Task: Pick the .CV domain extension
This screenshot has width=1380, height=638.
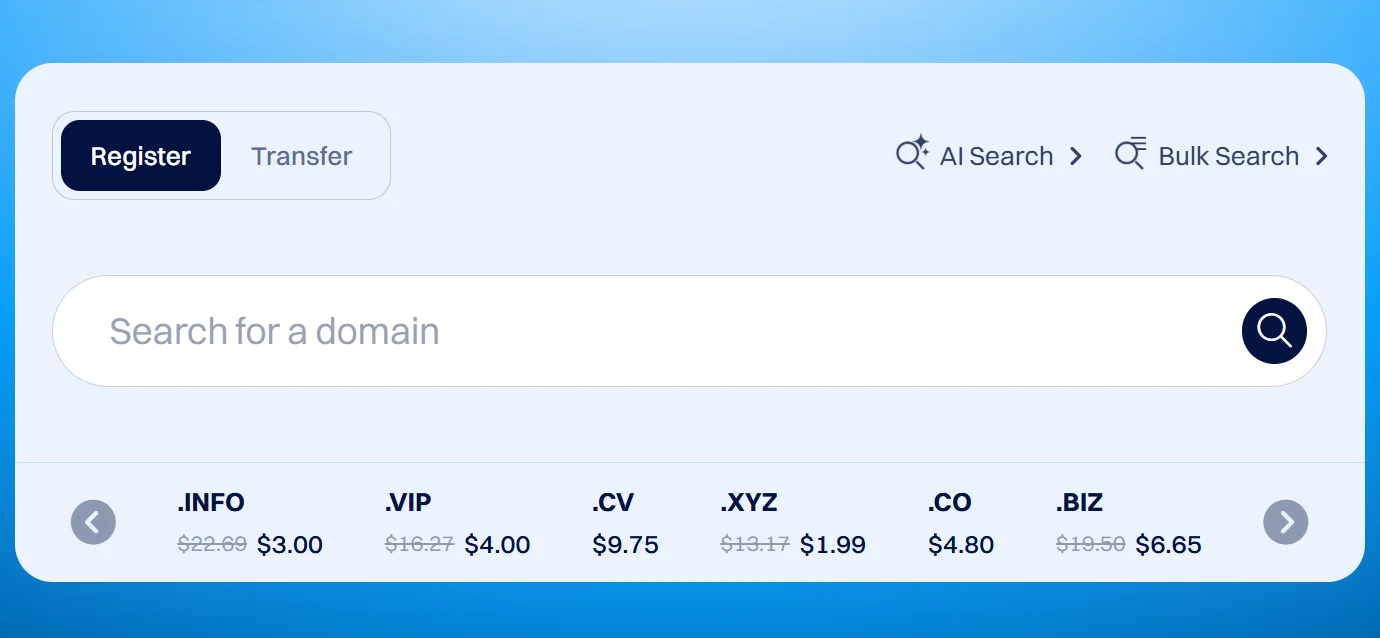Action: [x=613, y=502]
